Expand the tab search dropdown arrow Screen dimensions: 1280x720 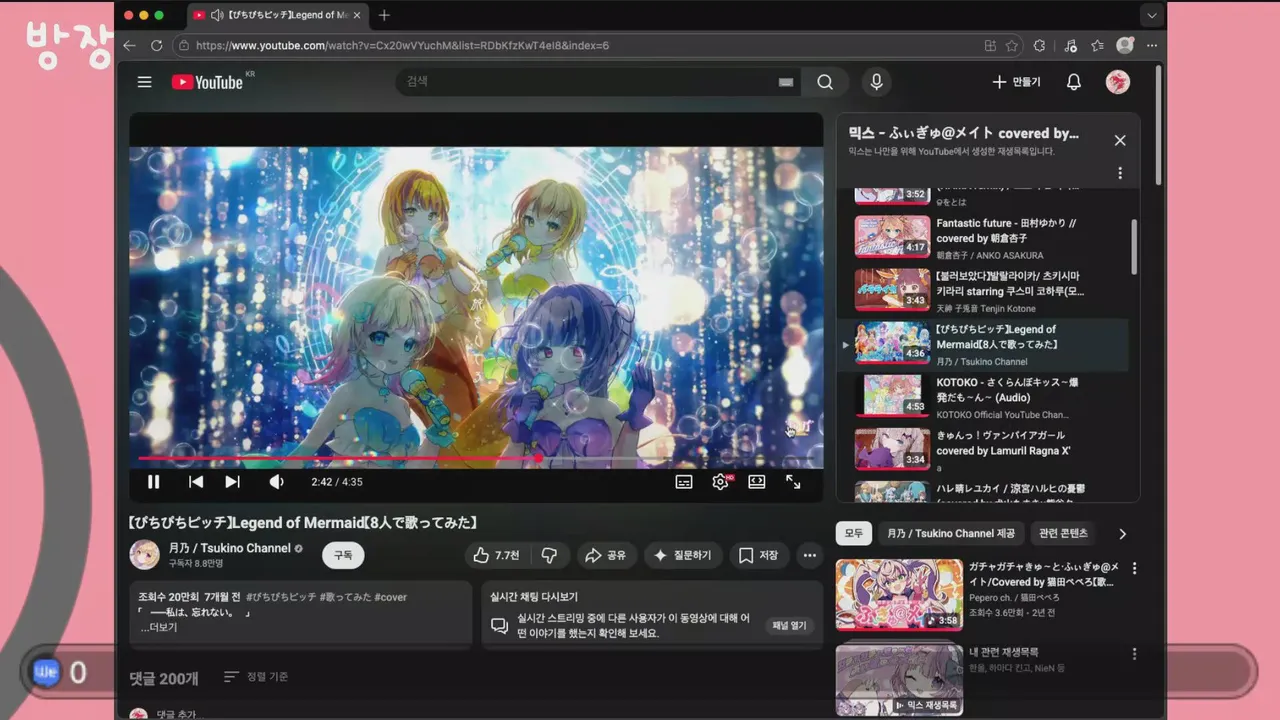point(1152,15)
